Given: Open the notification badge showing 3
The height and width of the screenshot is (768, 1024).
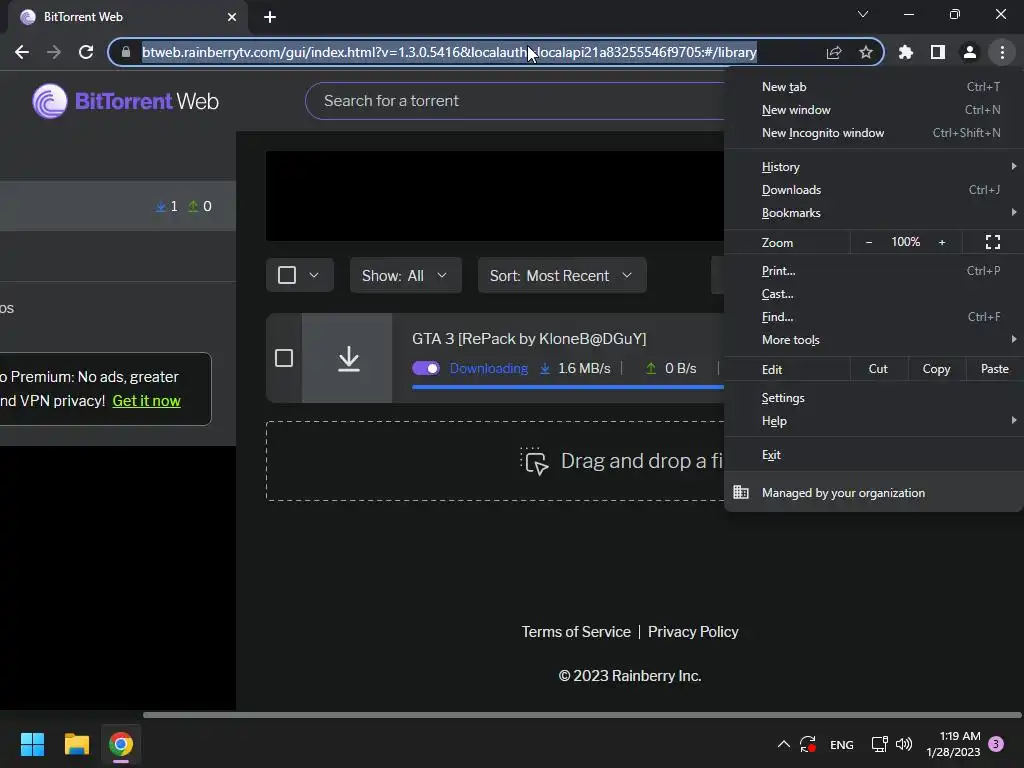Looking at the screenshot, I should (996, 744).
